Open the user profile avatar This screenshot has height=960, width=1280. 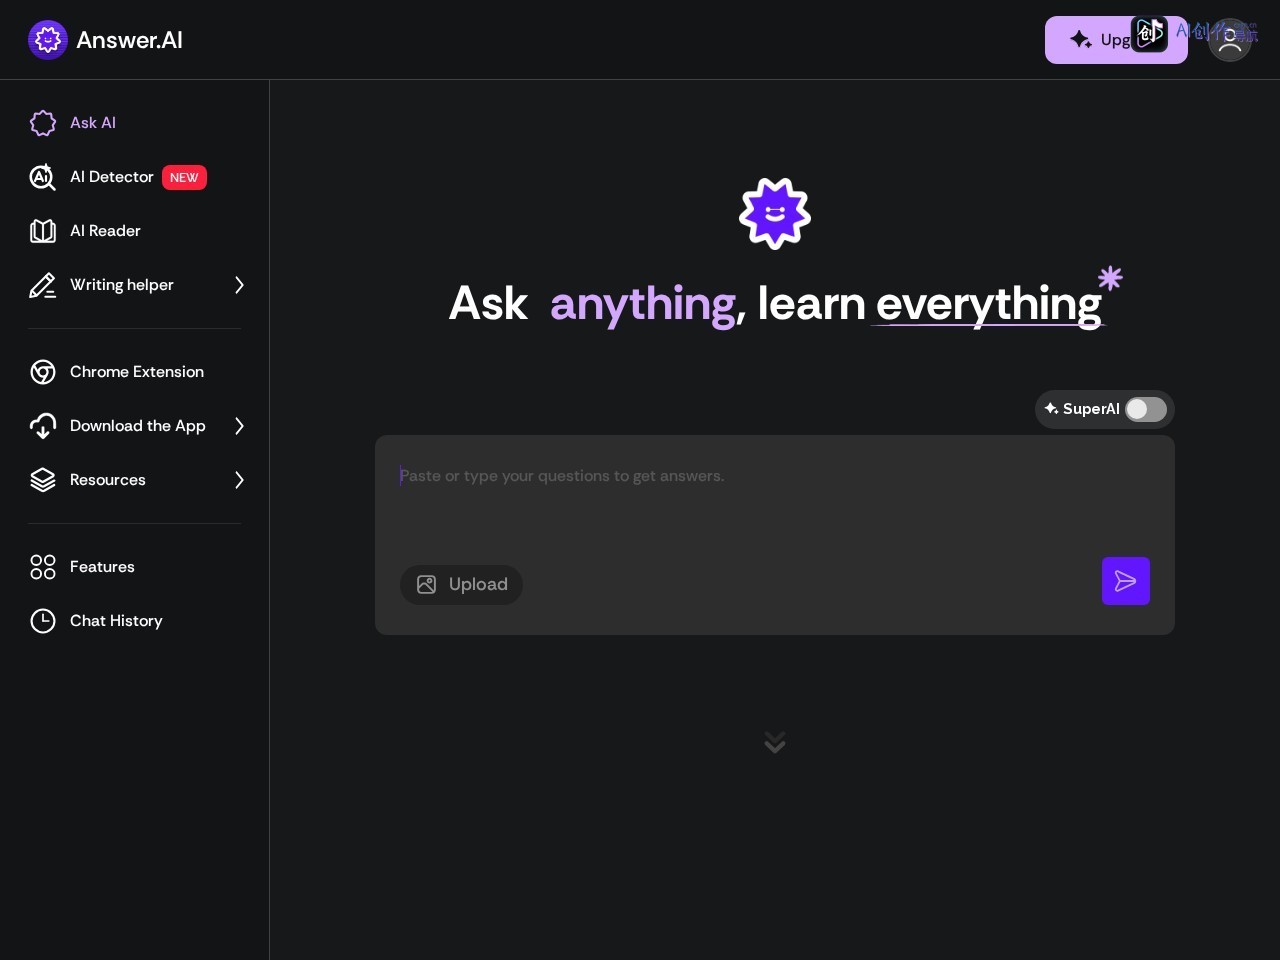pyautogui.click(x=1230, y=40)
